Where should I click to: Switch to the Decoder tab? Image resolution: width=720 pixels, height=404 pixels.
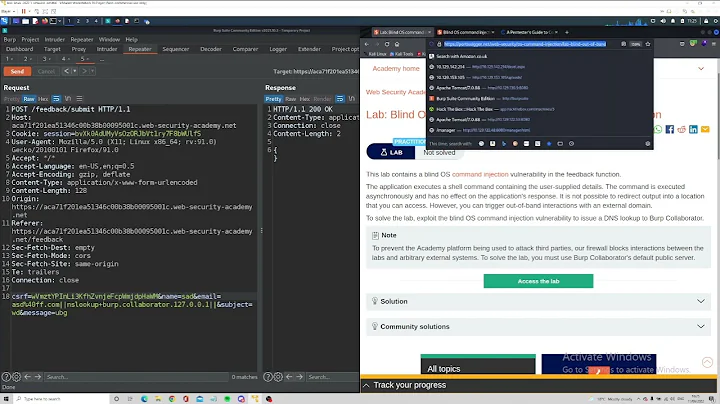coord(211,49)
